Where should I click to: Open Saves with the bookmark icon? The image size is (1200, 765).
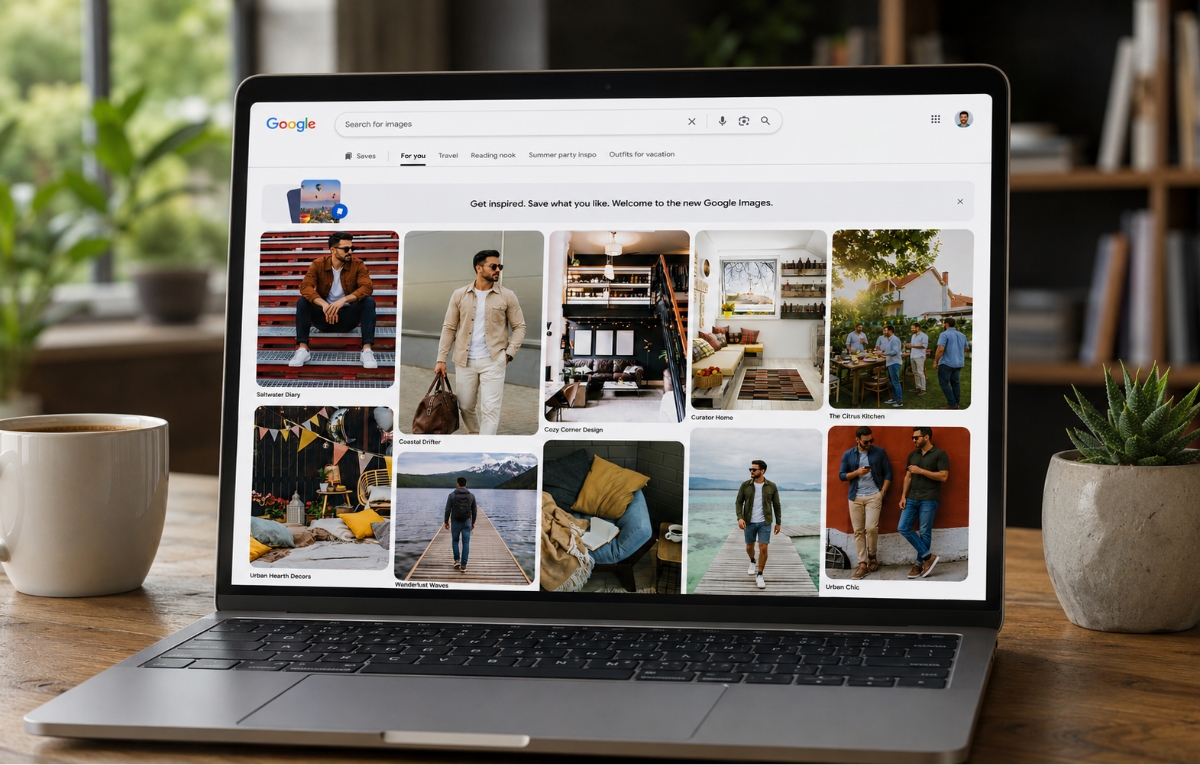coord(360,156)
